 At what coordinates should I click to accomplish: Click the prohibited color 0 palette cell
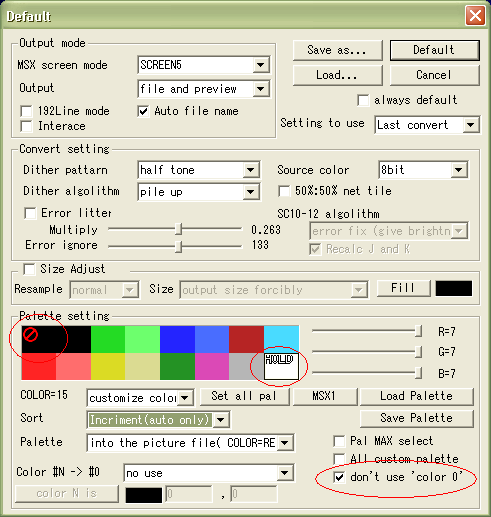[39, 339]
